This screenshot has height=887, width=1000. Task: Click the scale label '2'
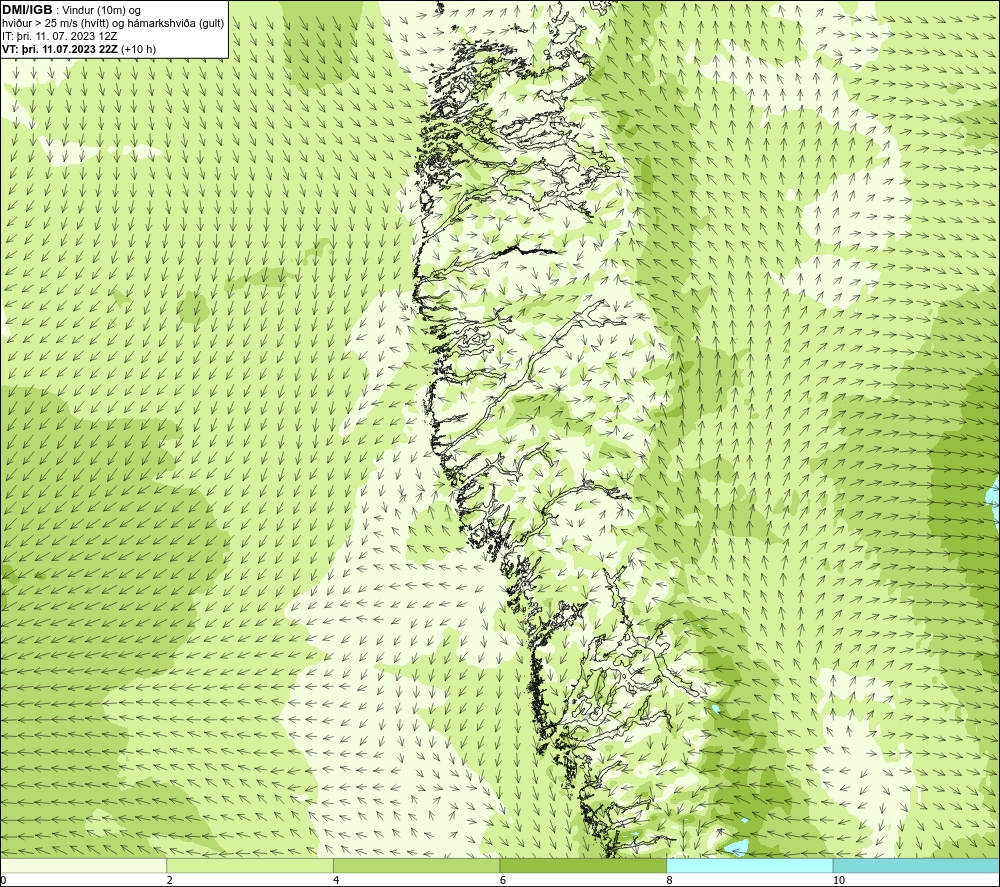pyautogui.click(x=170, y=880)
